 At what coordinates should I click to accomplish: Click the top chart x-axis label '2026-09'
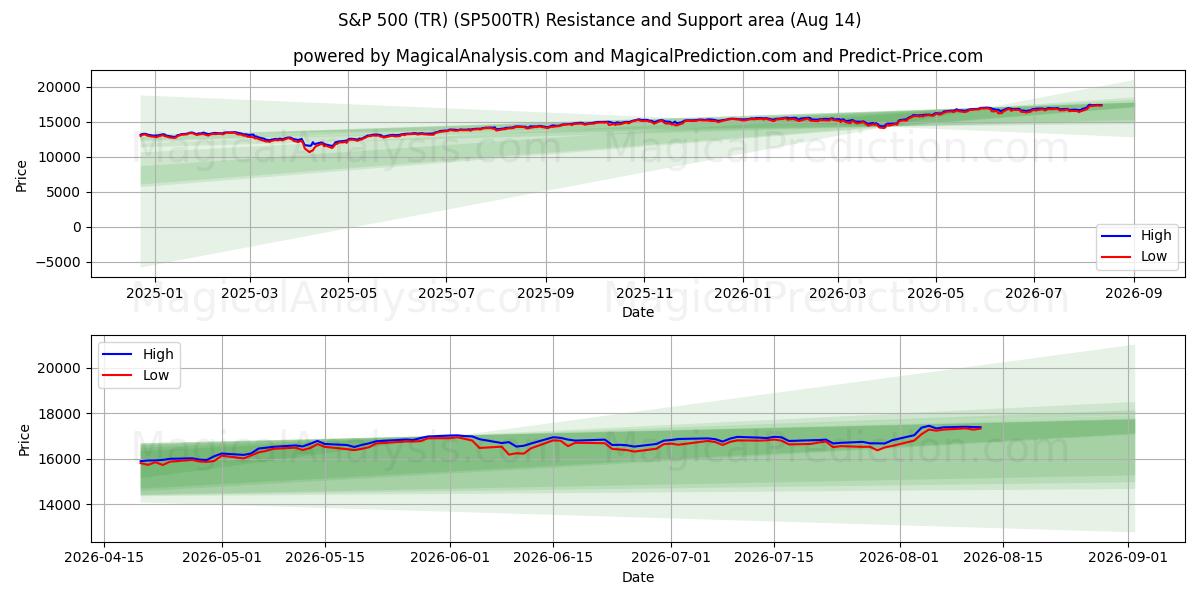click(1134, 295)
